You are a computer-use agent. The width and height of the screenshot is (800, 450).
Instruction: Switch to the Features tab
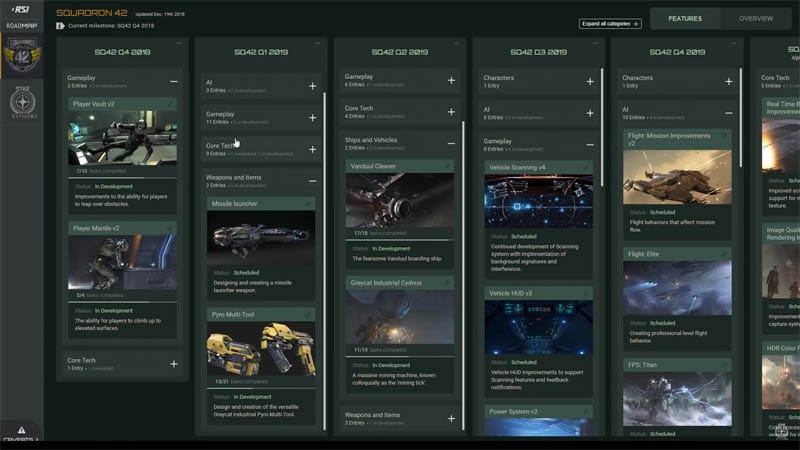pyautogui.click(x=685, y=18)
